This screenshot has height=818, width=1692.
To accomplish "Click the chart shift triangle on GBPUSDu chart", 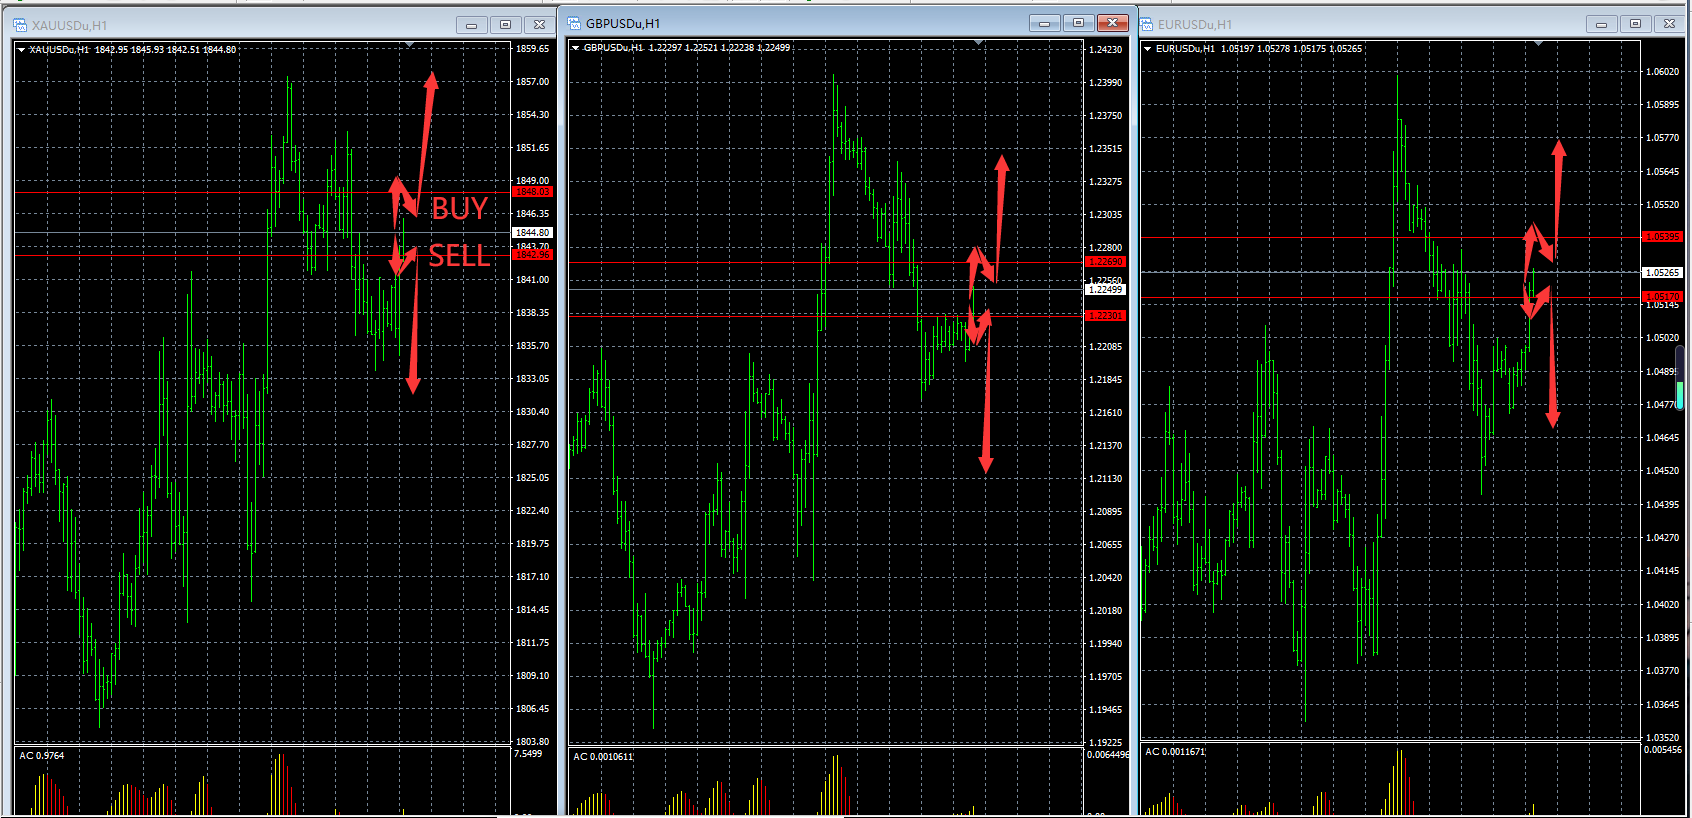I will [978, 43].
